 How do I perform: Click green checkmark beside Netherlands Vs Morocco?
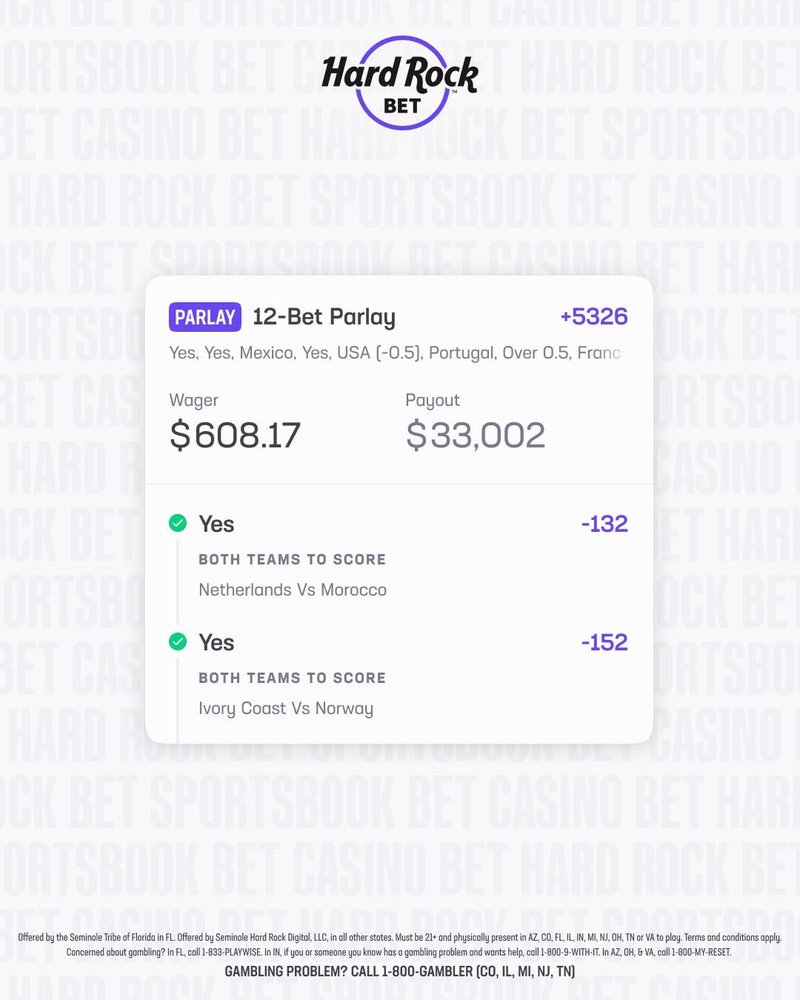(178, 523)
